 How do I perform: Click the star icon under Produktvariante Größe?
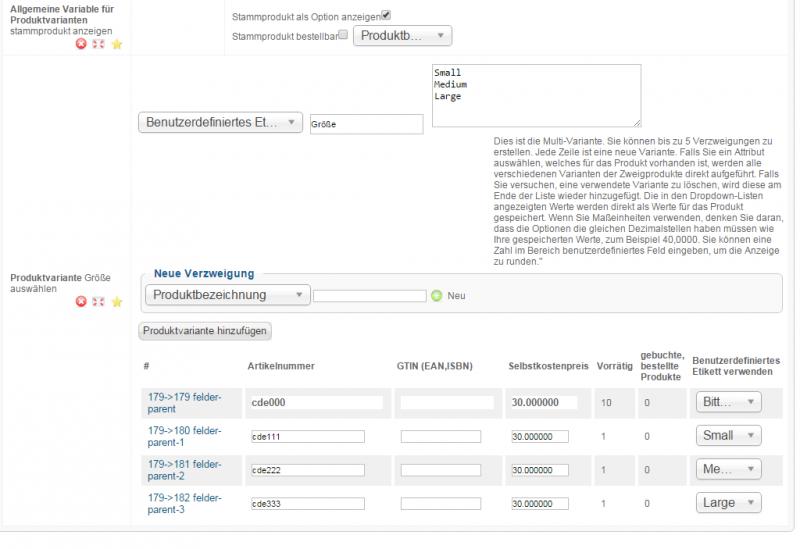(x=116, y=301)
